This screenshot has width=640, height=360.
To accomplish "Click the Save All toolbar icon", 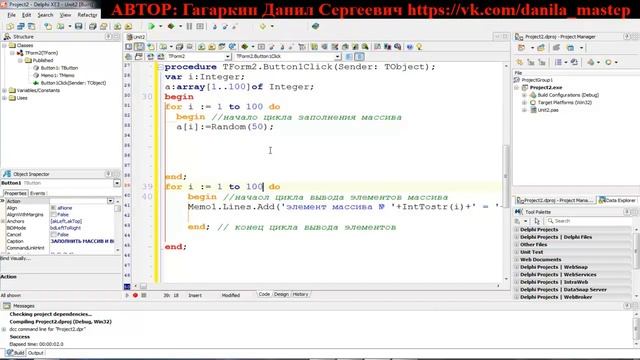I will [93, 27].
